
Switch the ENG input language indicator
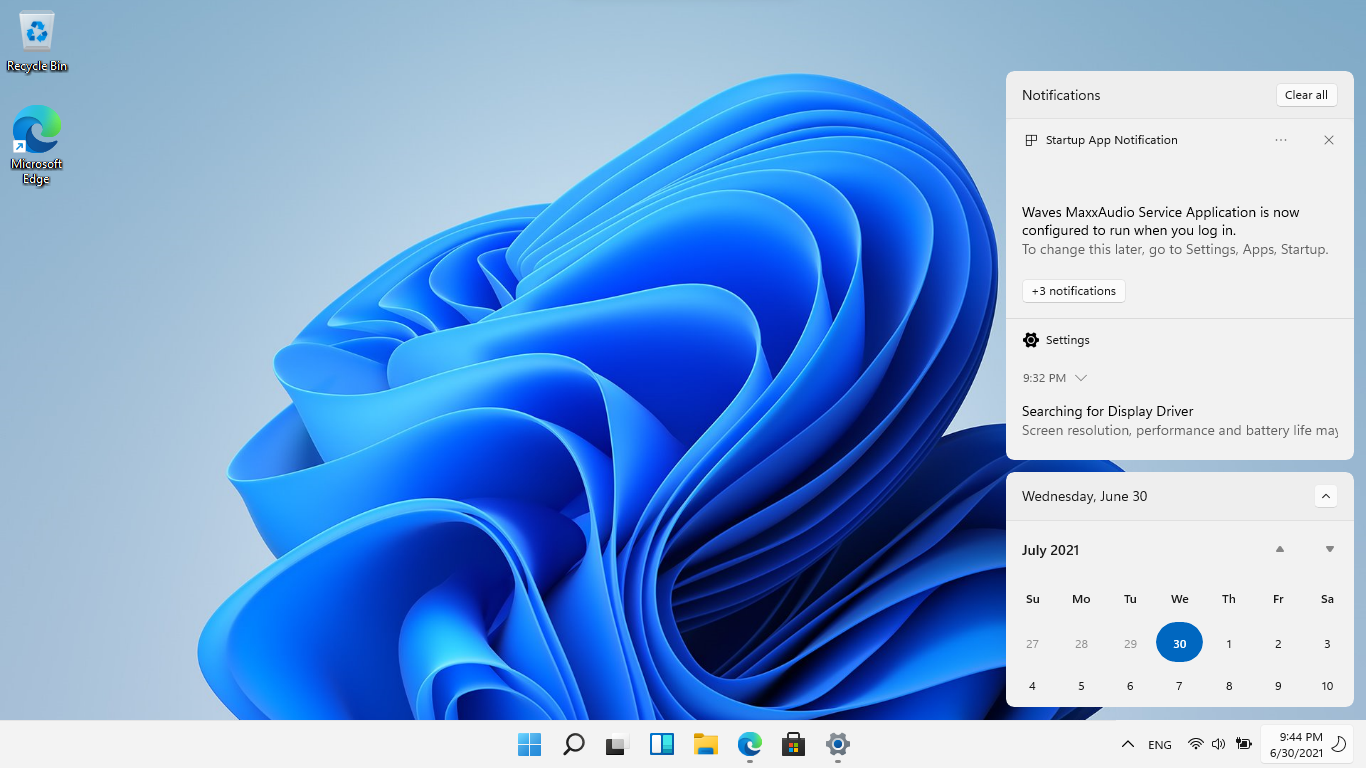[1160, 745]
